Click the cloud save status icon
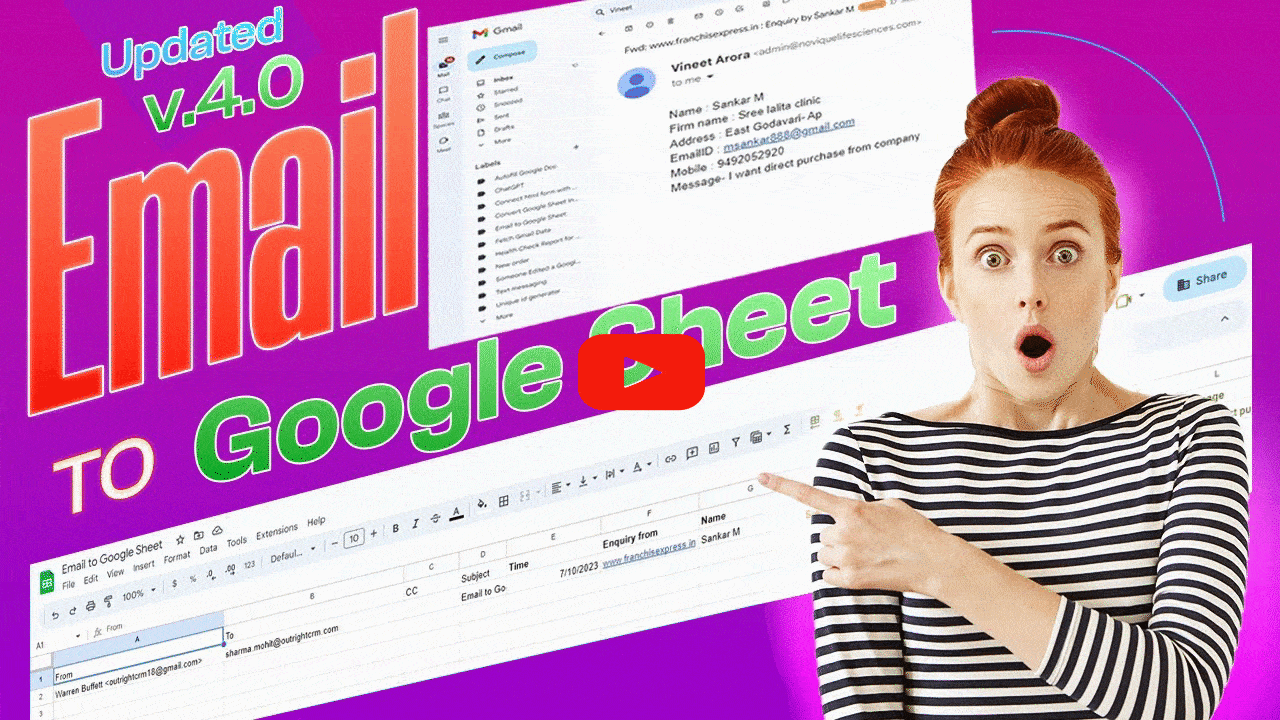 [217, 531]
